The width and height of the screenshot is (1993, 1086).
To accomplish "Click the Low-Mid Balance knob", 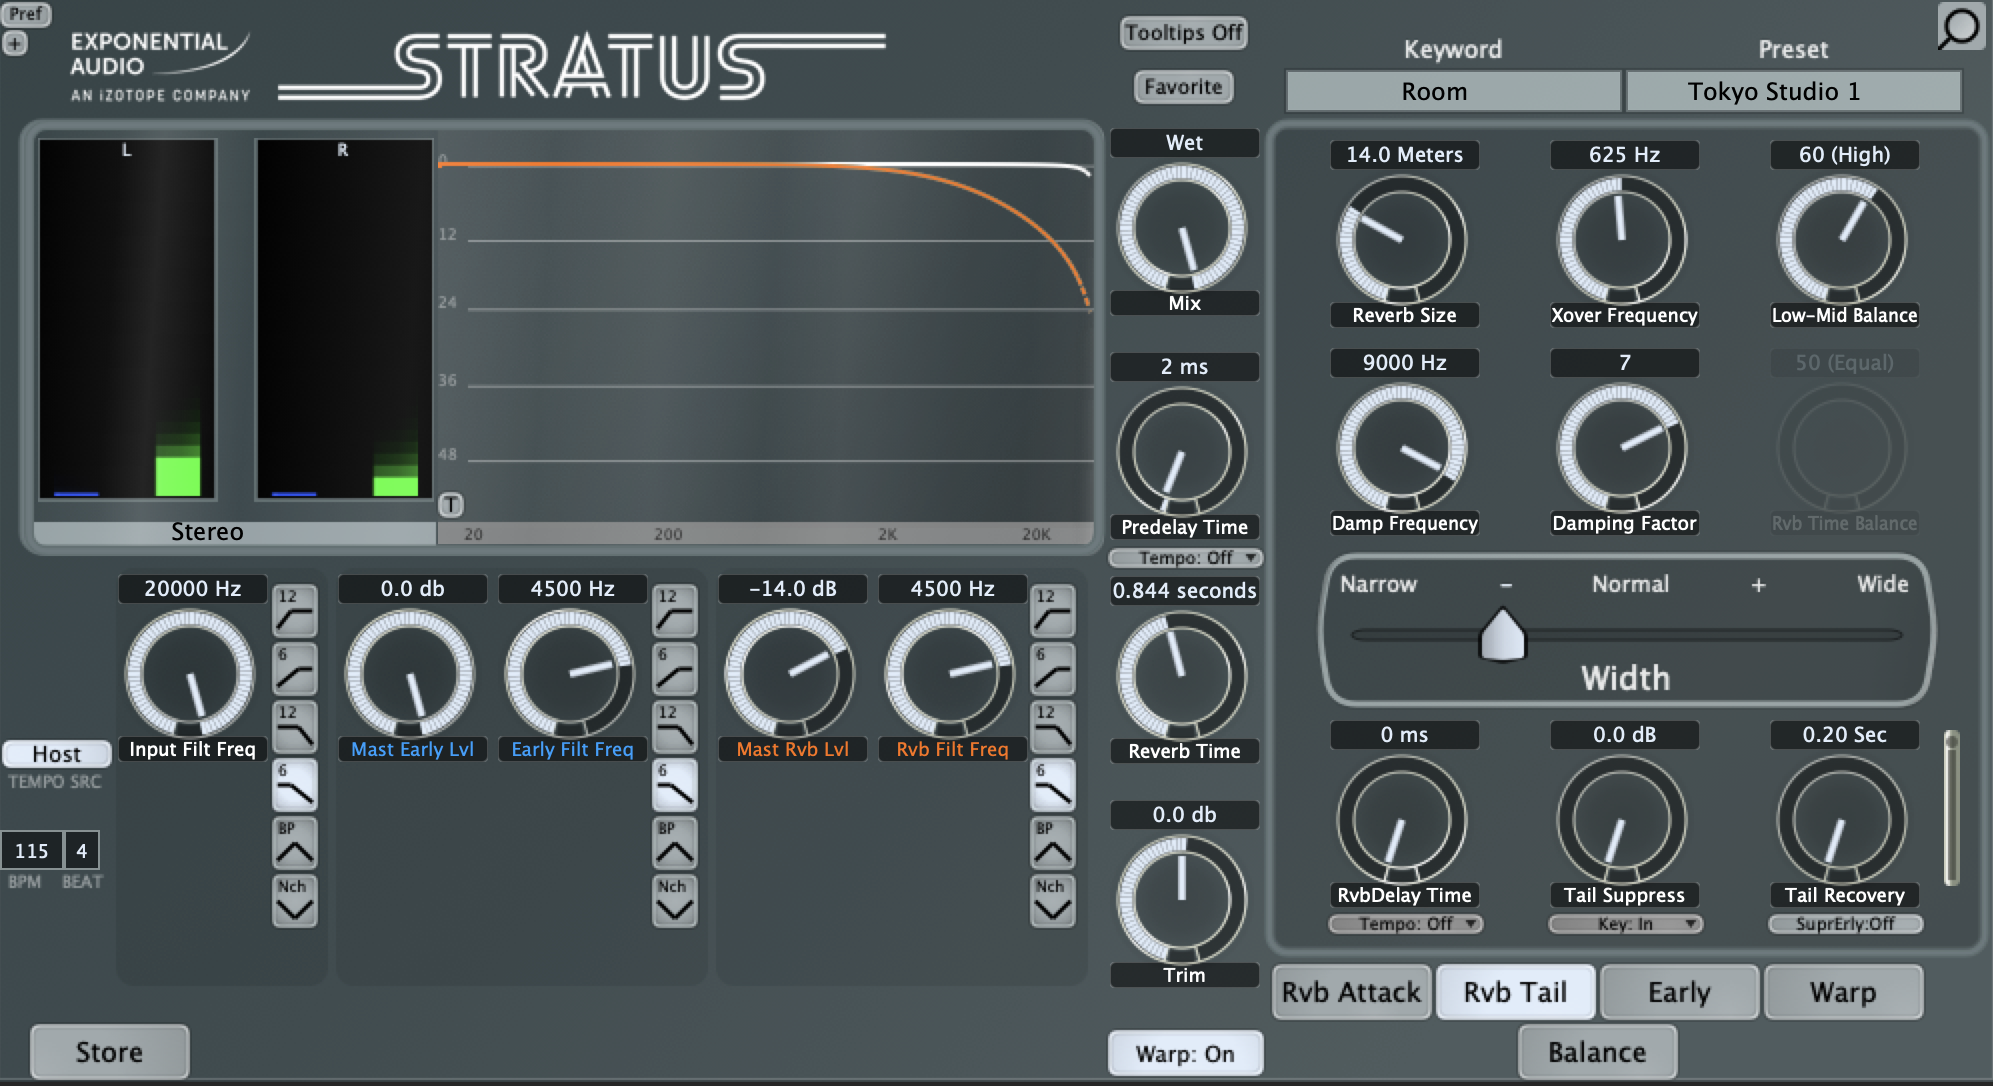I will [1842, 240].
